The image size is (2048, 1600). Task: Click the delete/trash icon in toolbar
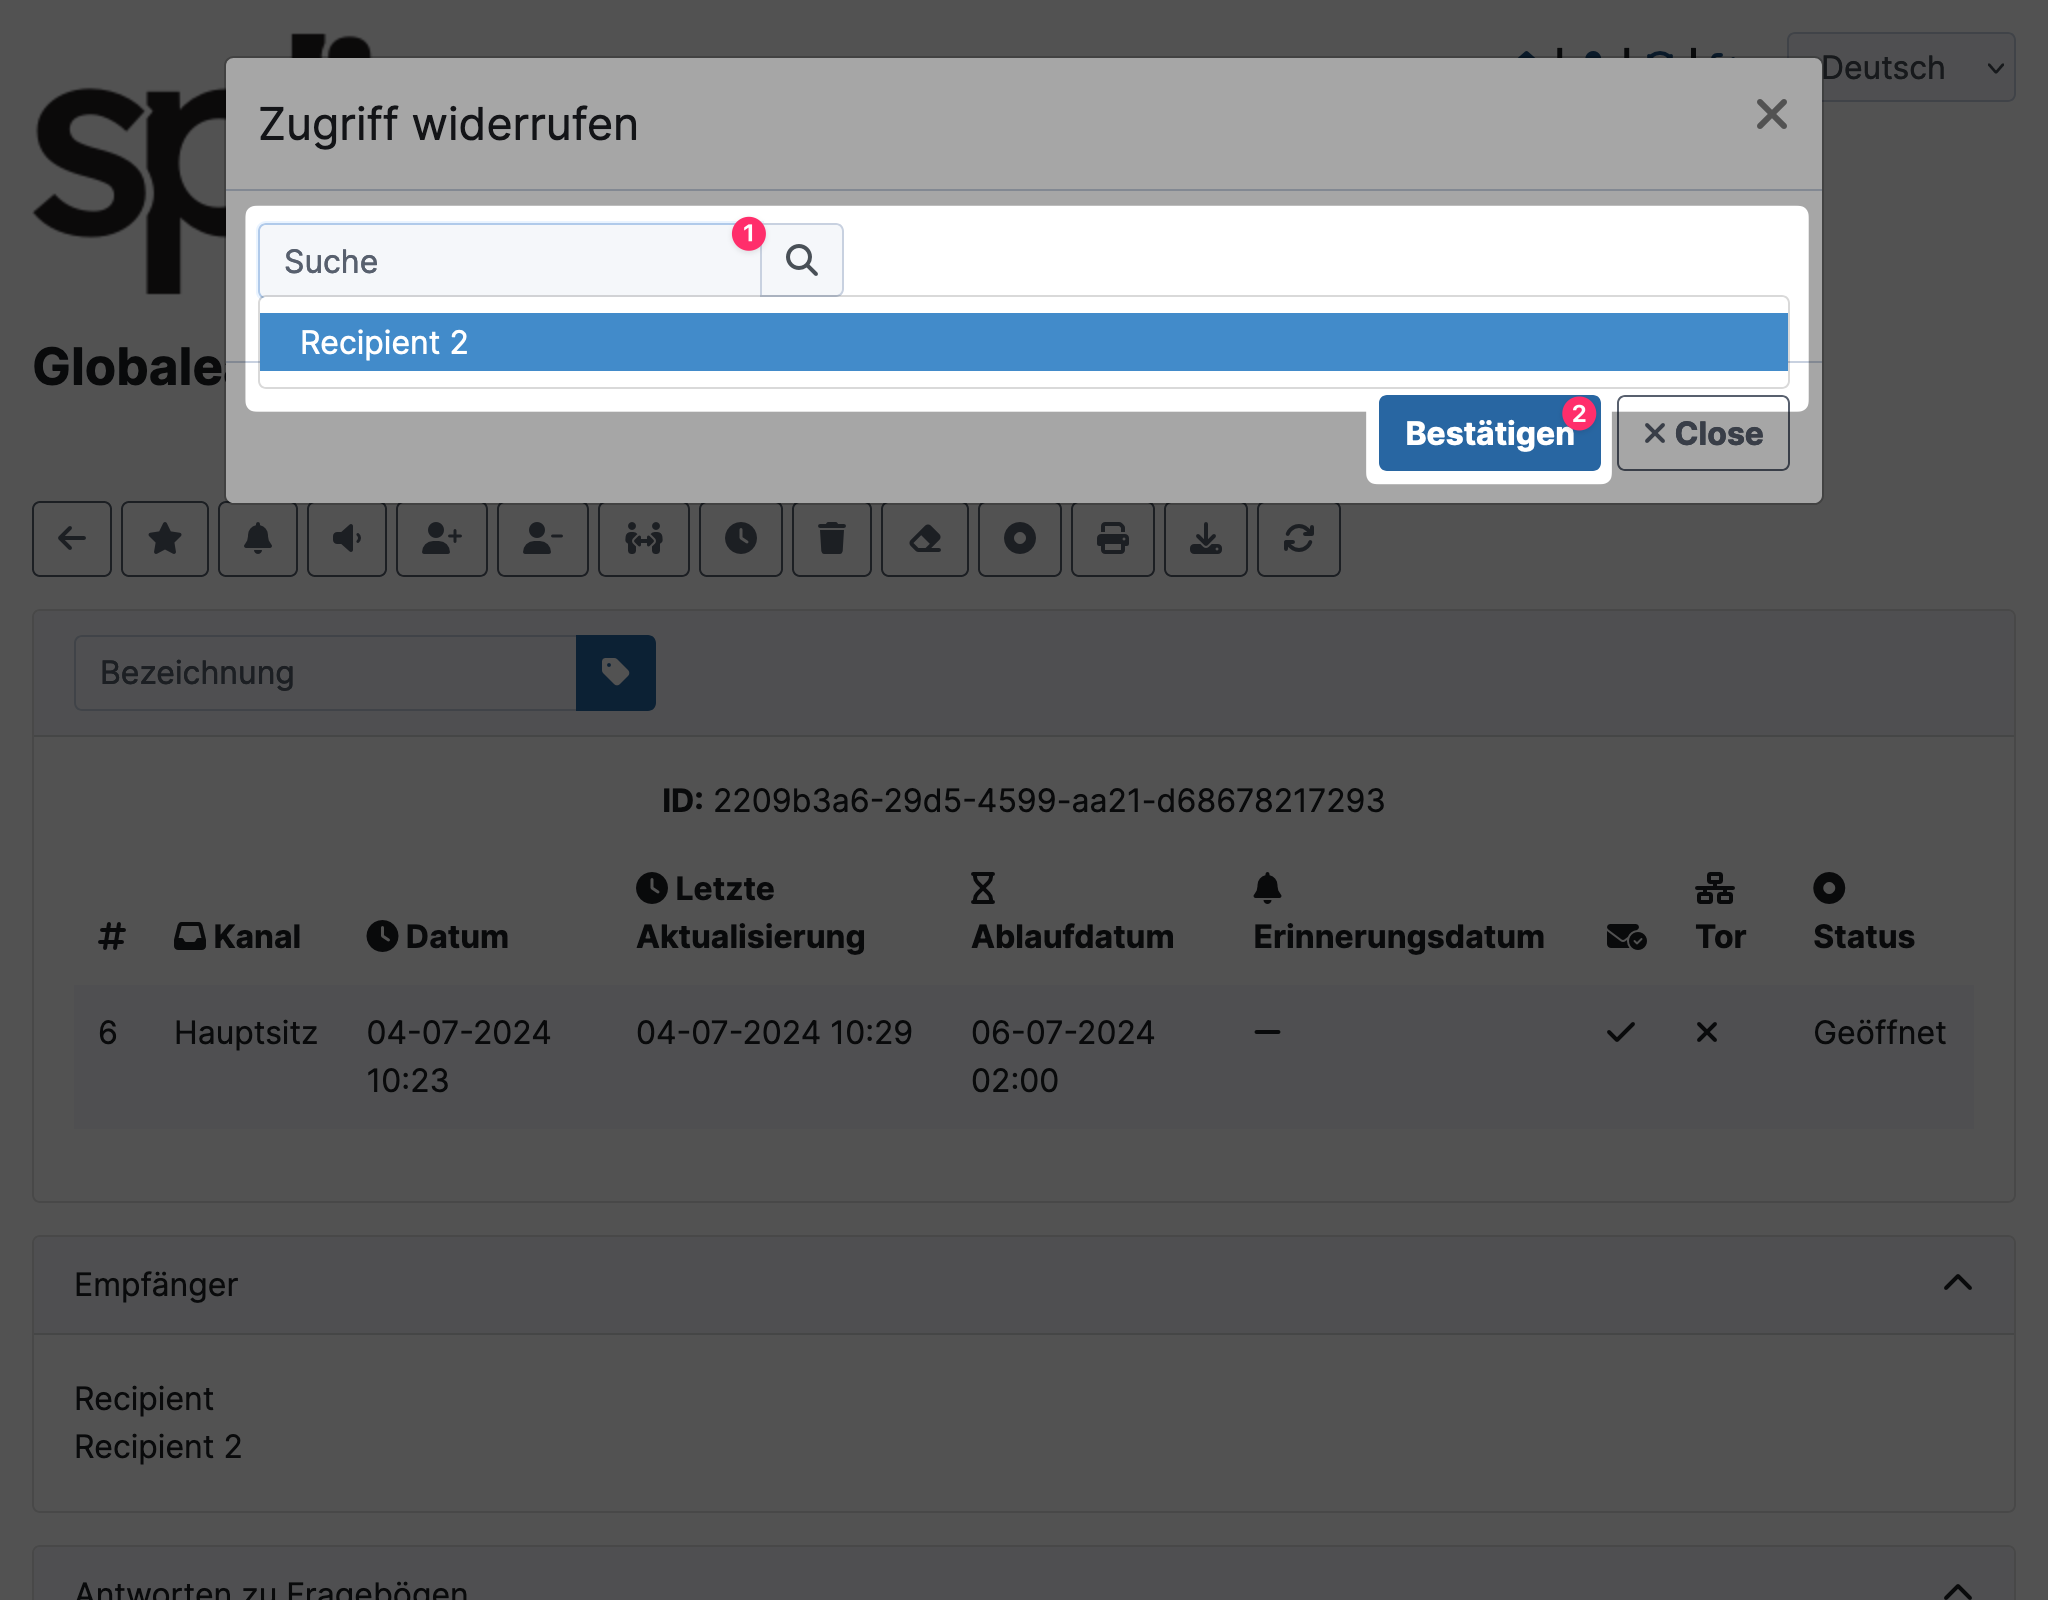coord(831,537)
